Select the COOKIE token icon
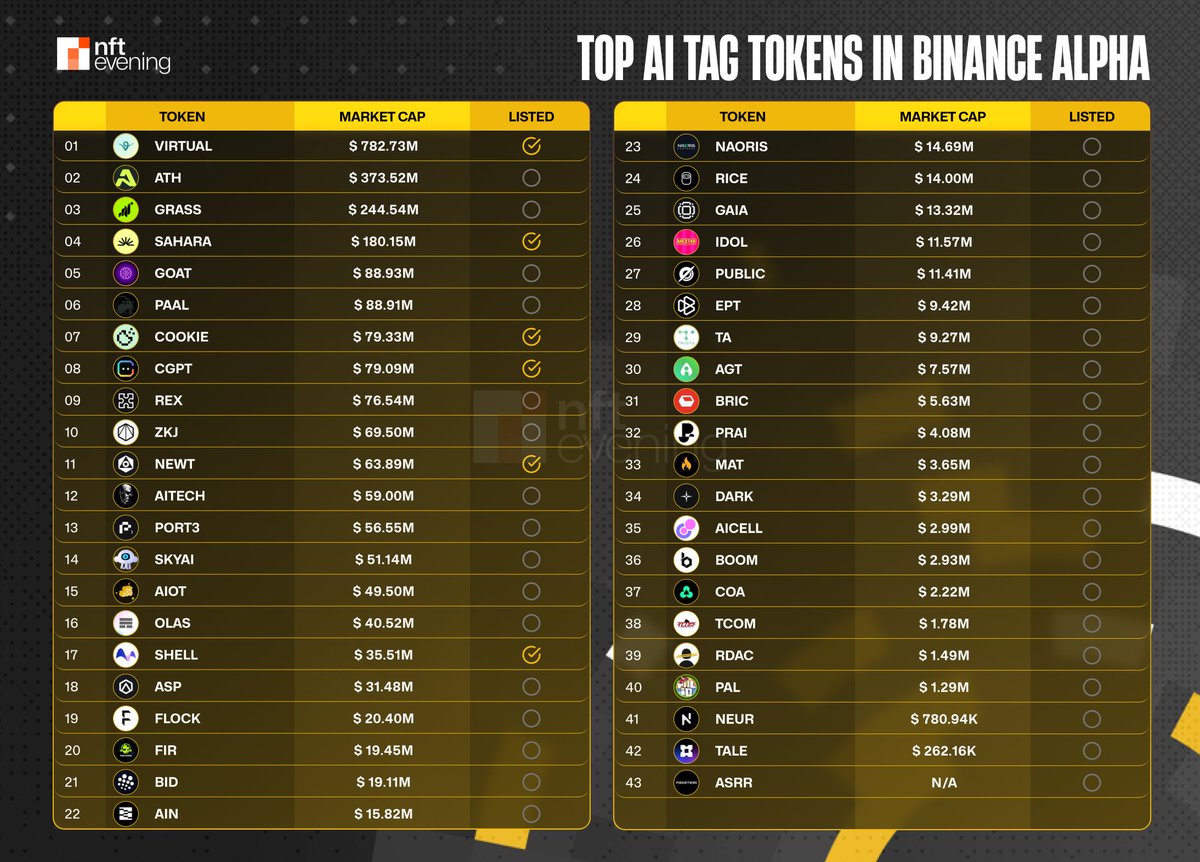 (x=126, y=337)
